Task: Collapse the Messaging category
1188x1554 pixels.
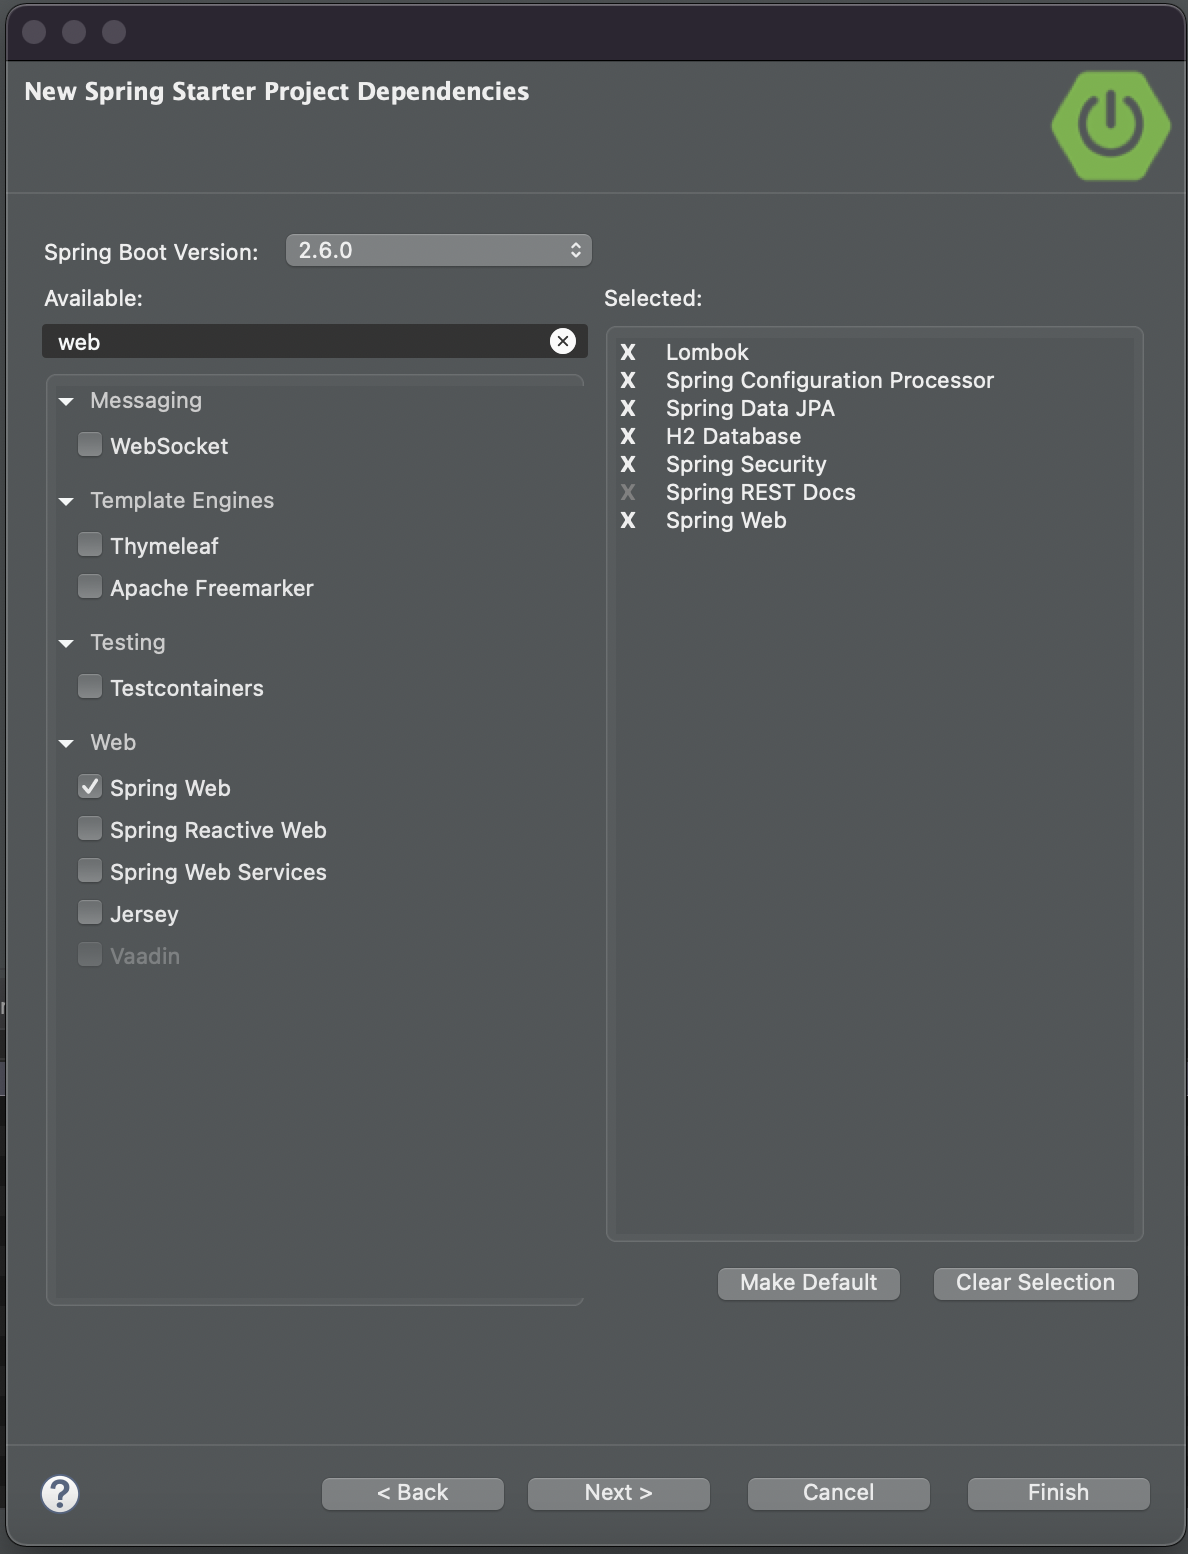Action: tap(67, 401)
